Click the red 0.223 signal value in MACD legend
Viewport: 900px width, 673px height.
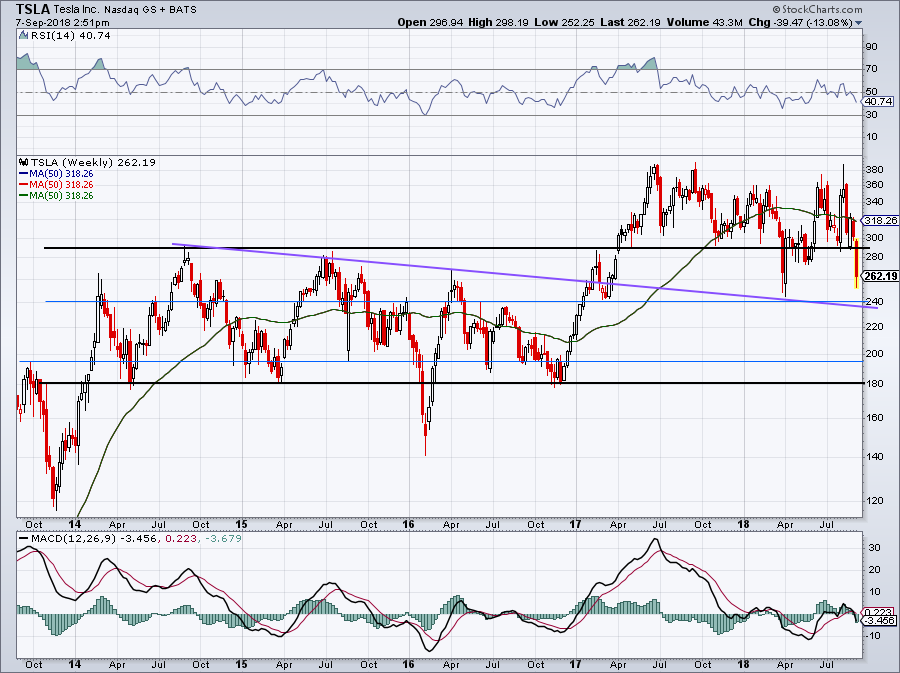(180, 539)
